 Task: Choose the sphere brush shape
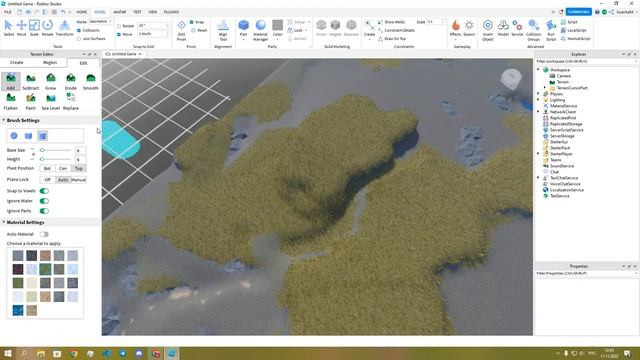click(14, 136)
